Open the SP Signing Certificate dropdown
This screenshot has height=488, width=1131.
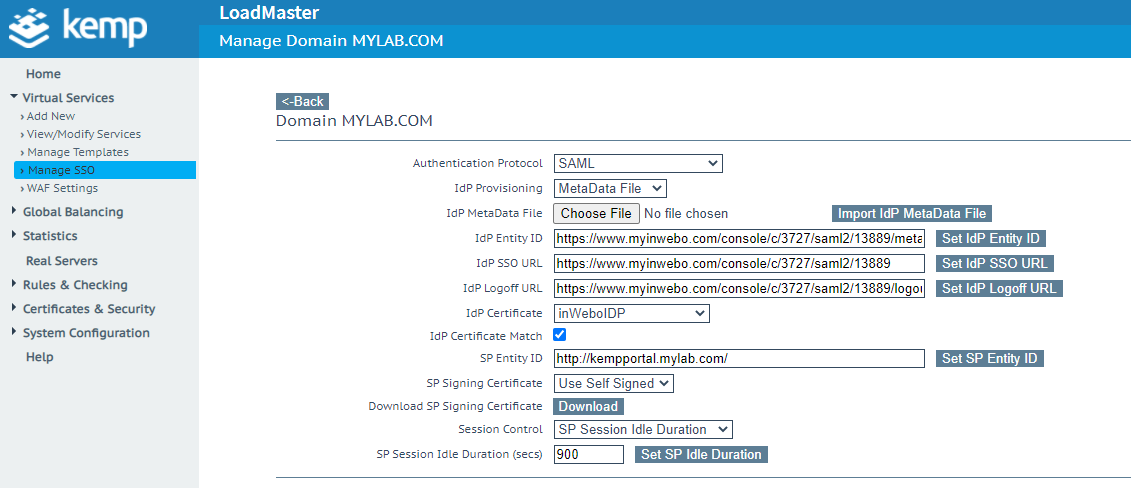pyautogui.click(x=614, y=383)
